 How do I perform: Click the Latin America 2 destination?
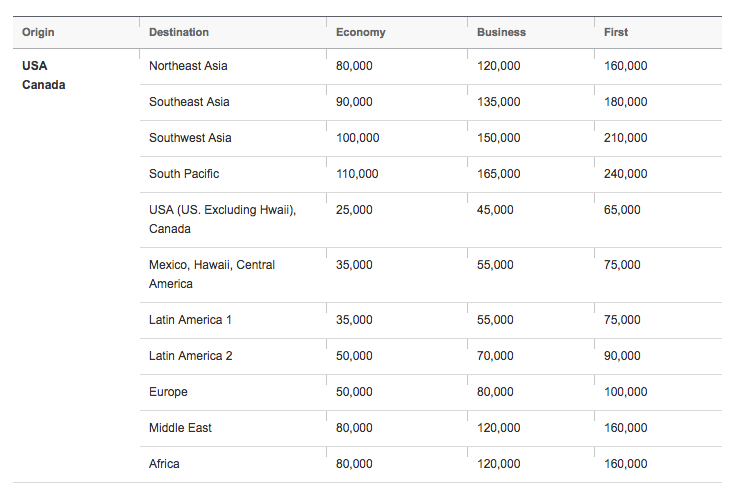[190, 356]
